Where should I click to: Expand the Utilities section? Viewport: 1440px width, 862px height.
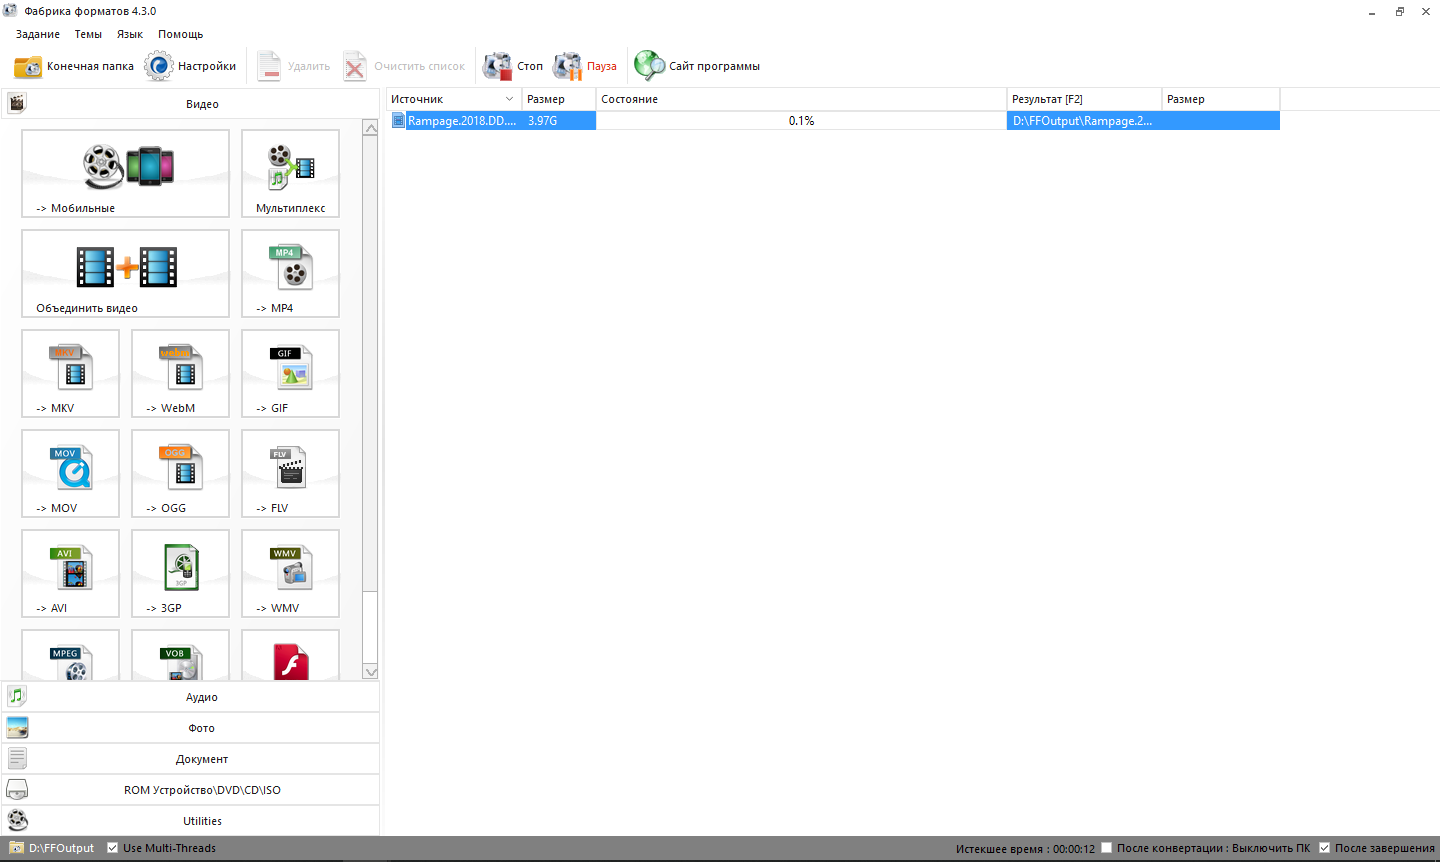coord(190,821)
